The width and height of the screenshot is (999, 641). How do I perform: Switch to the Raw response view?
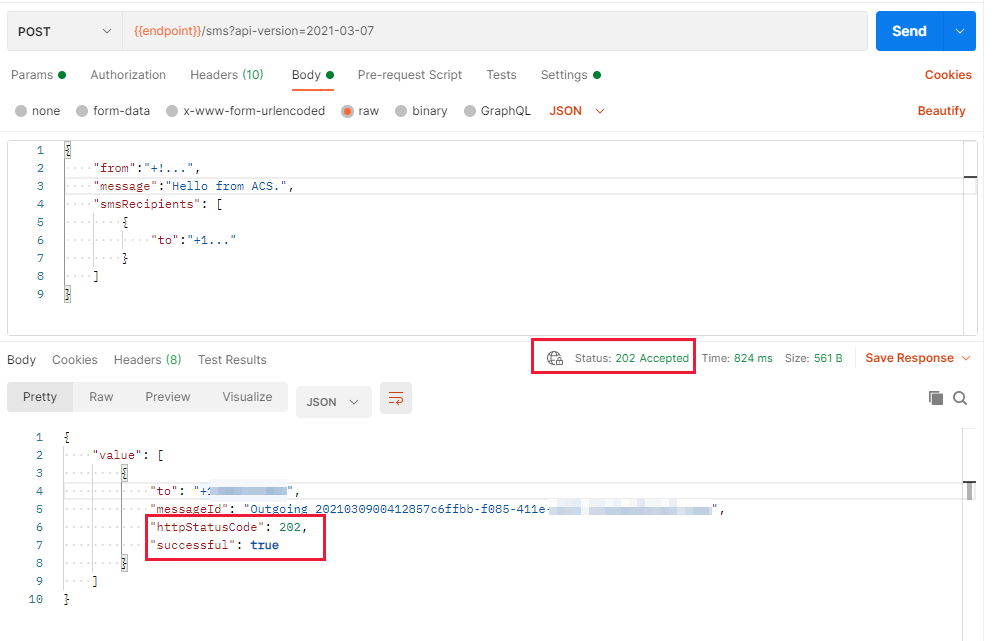[x=101, y=396]
